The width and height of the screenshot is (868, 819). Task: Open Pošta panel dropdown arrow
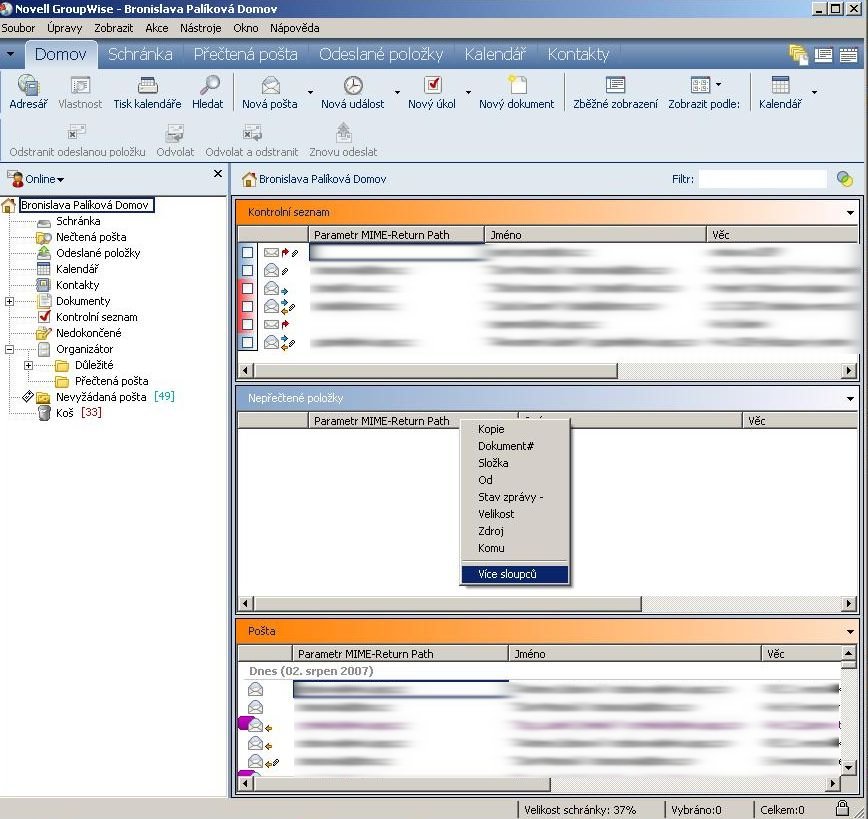tap(850, 631)
